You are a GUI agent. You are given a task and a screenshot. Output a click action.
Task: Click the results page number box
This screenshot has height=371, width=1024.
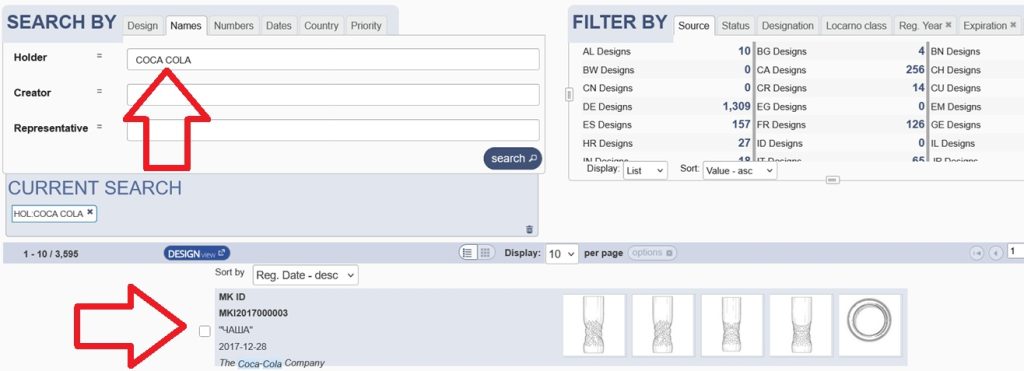[1015, 251]
